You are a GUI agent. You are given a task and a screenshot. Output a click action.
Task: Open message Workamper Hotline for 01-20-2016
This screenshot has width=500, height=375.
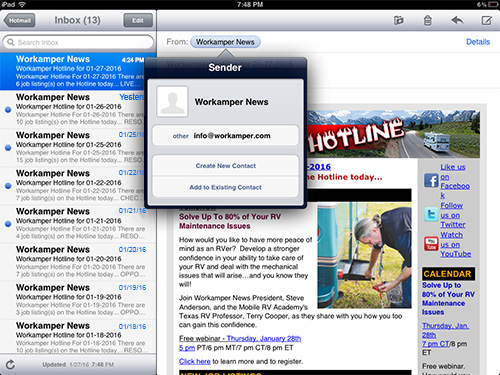coord(78,262)
